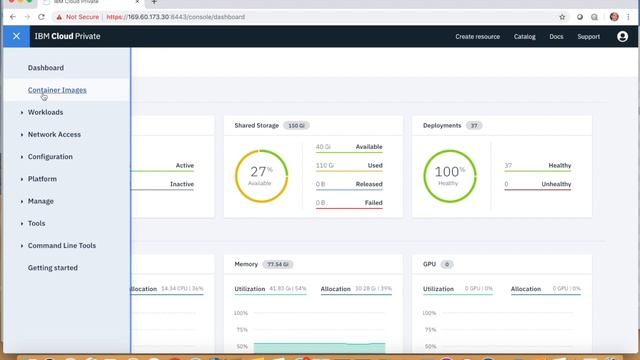The image size is (640, 360).
Task: Expand the Tools section
Action: [36, 223]
